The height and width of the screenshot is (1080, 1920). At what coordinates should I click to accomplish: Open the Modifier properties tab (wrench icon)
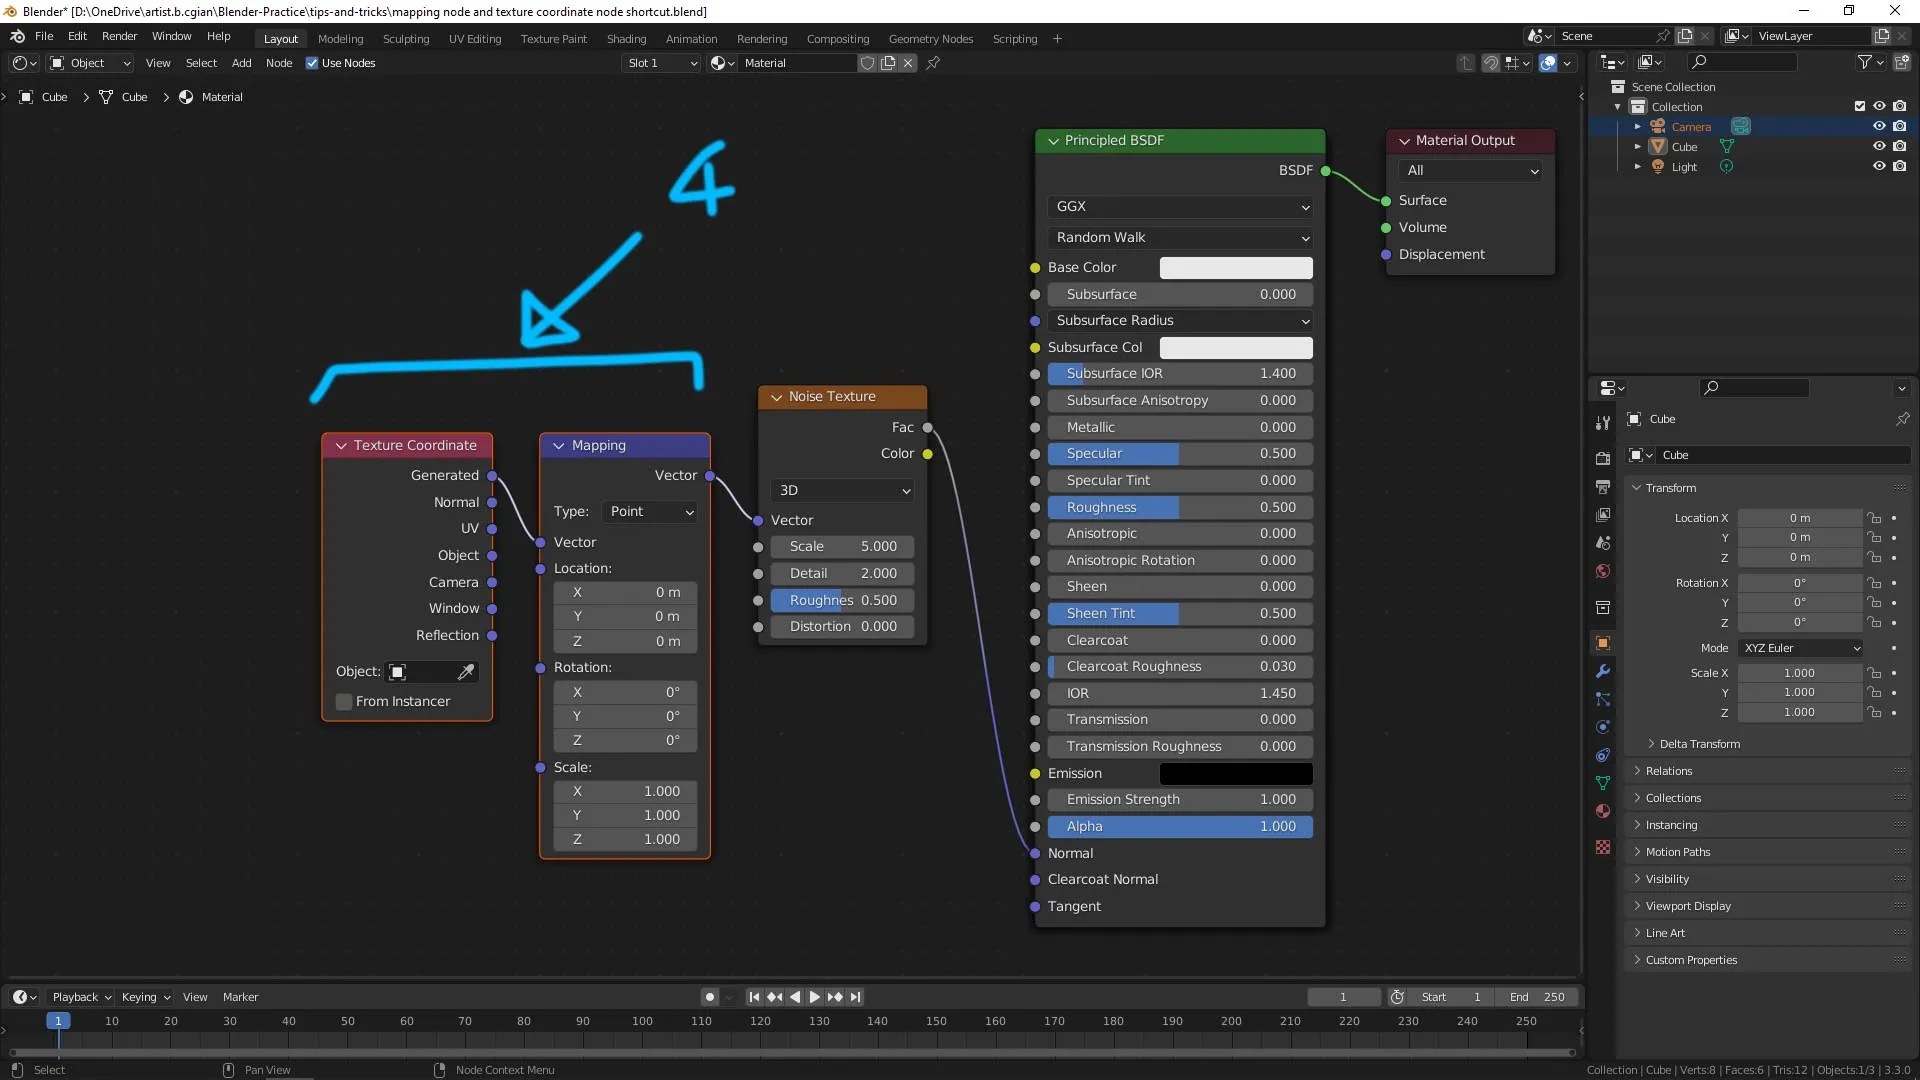[1604, 670]
